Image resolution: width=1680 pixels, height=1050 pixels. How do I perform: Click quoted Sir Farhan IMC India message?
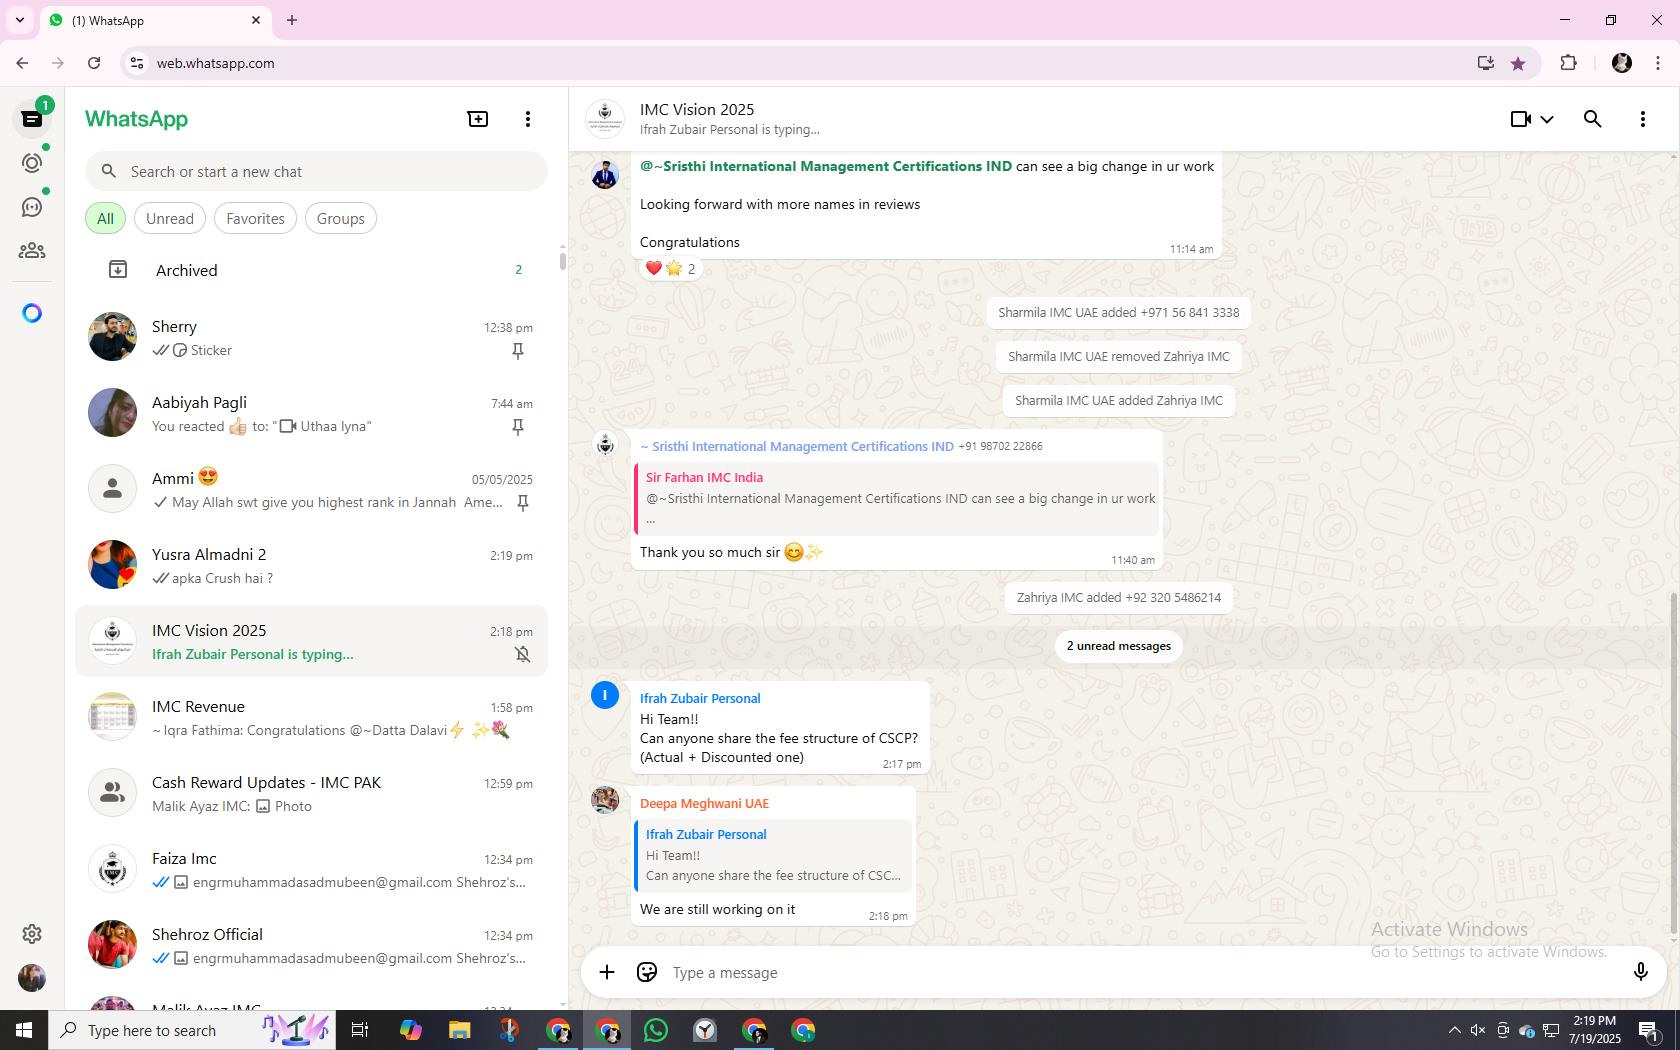pos(897,498)
